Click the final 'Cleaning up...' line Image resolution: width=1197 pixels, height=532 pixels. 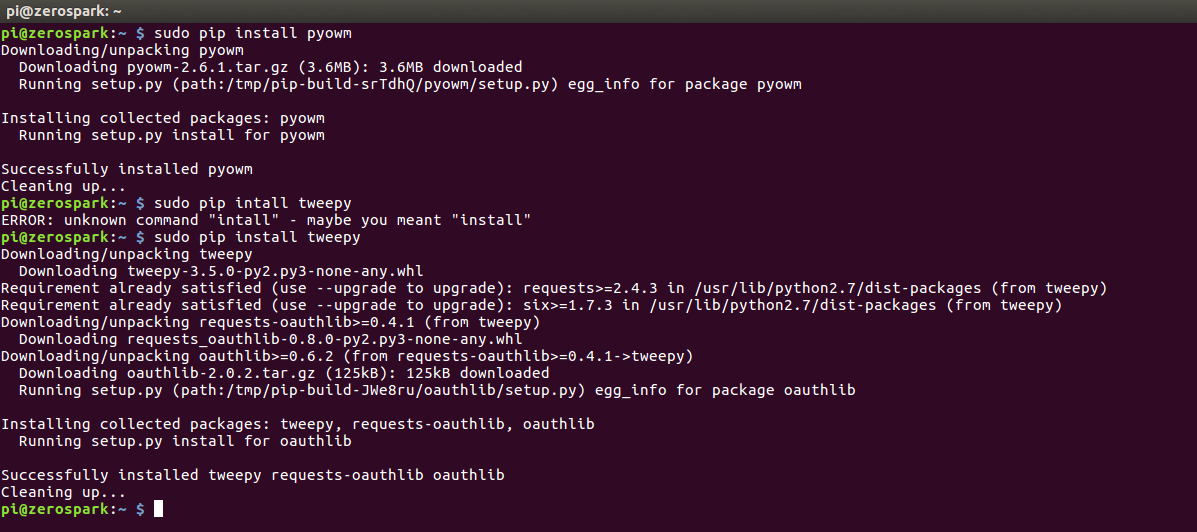coord(63,492)
